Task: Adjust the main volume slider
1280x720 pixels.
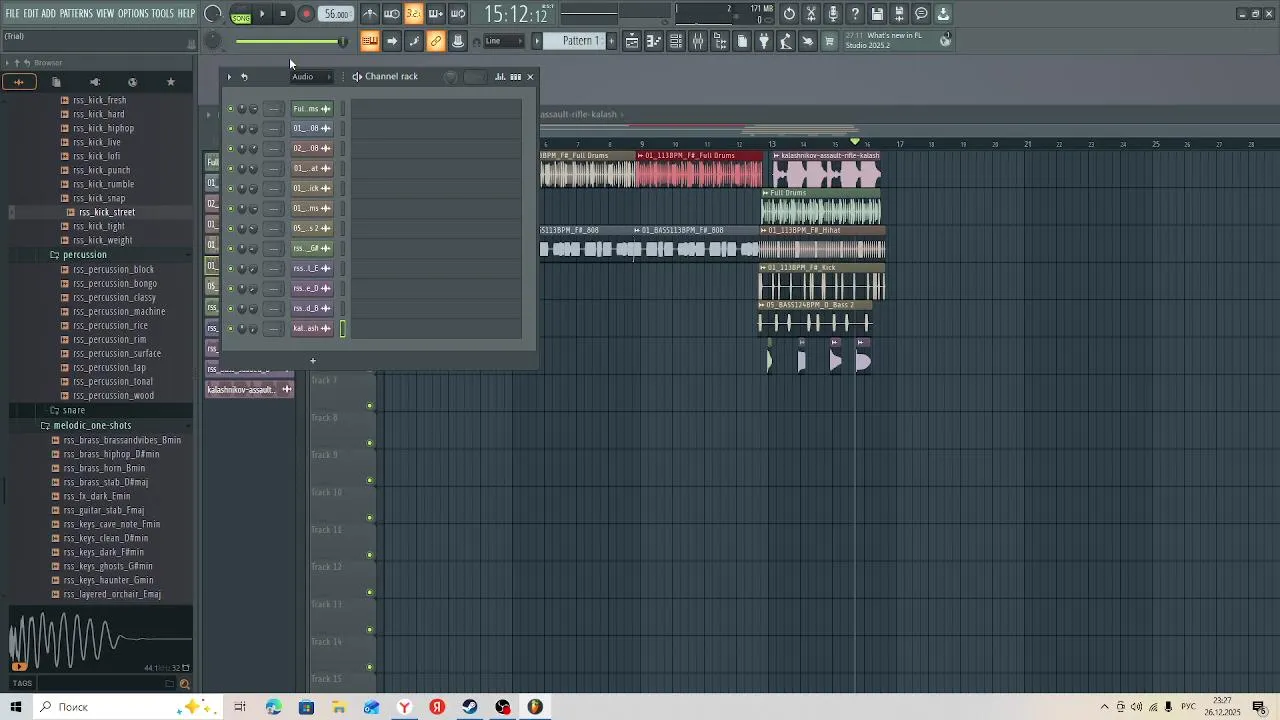Action: pos(291,41)
